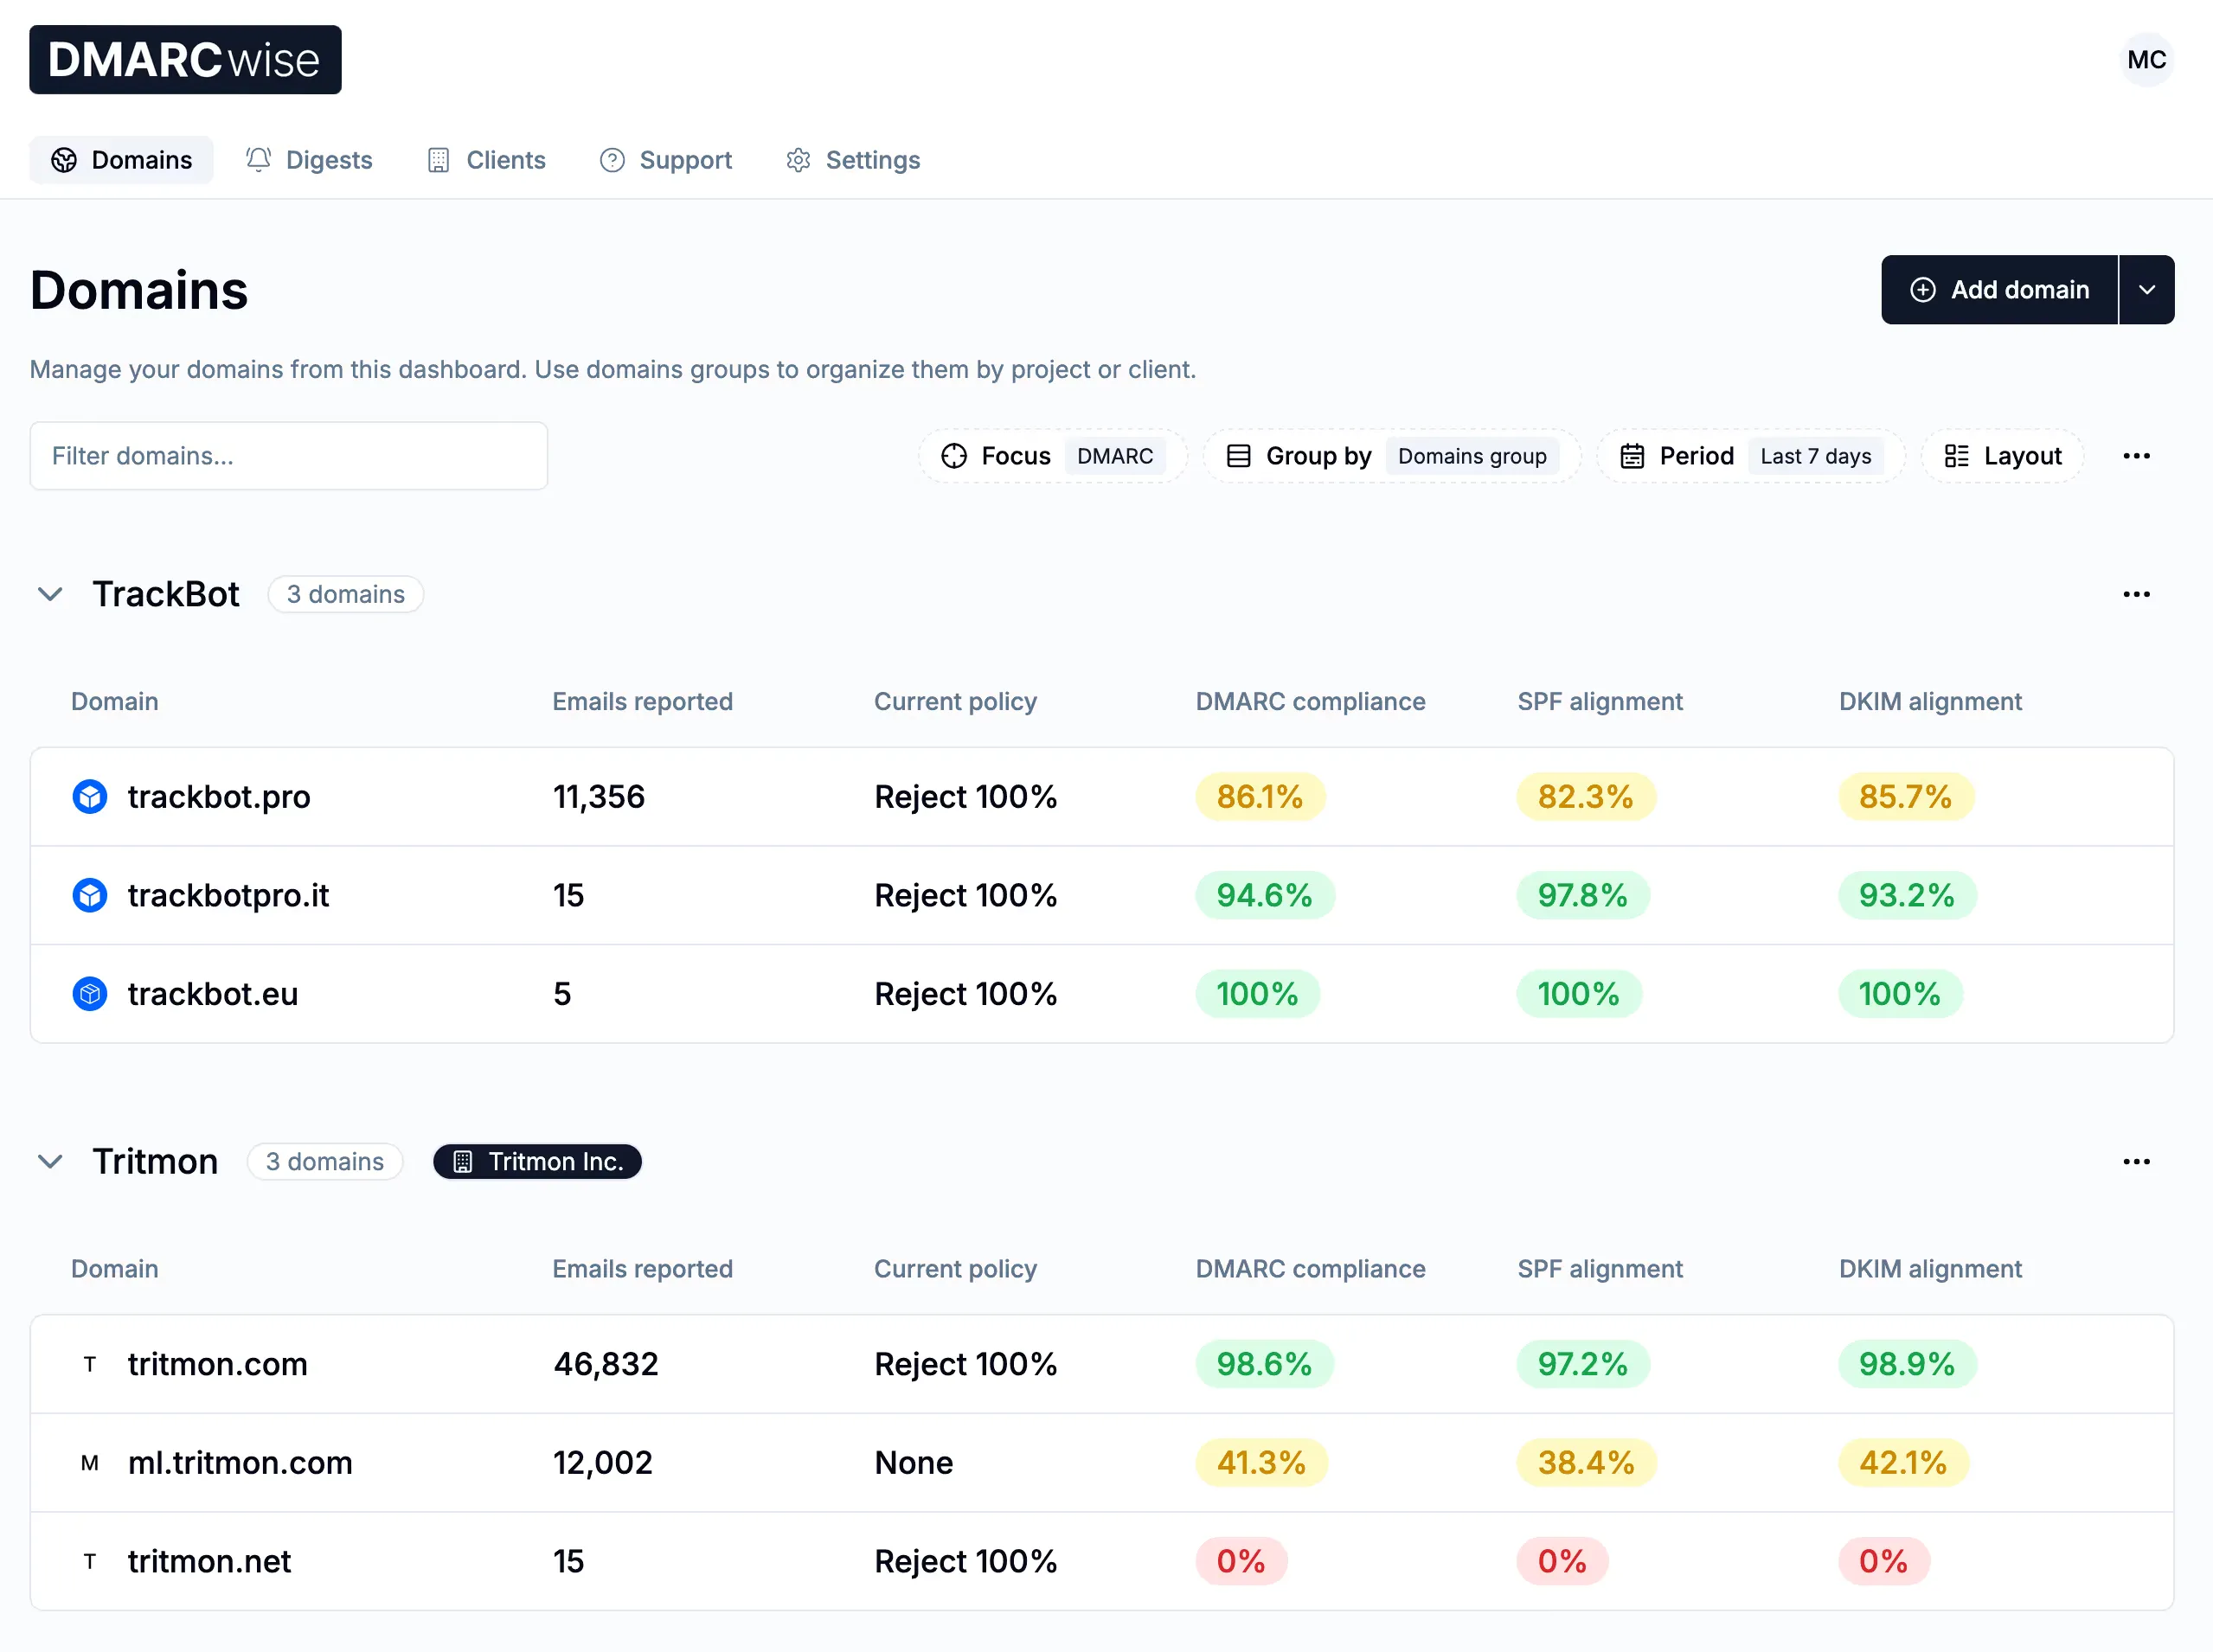Image resolution: width=2213 pixels, height=1652 pixels.
Task: Click the Focus crosshair icon
Action: 953,456
